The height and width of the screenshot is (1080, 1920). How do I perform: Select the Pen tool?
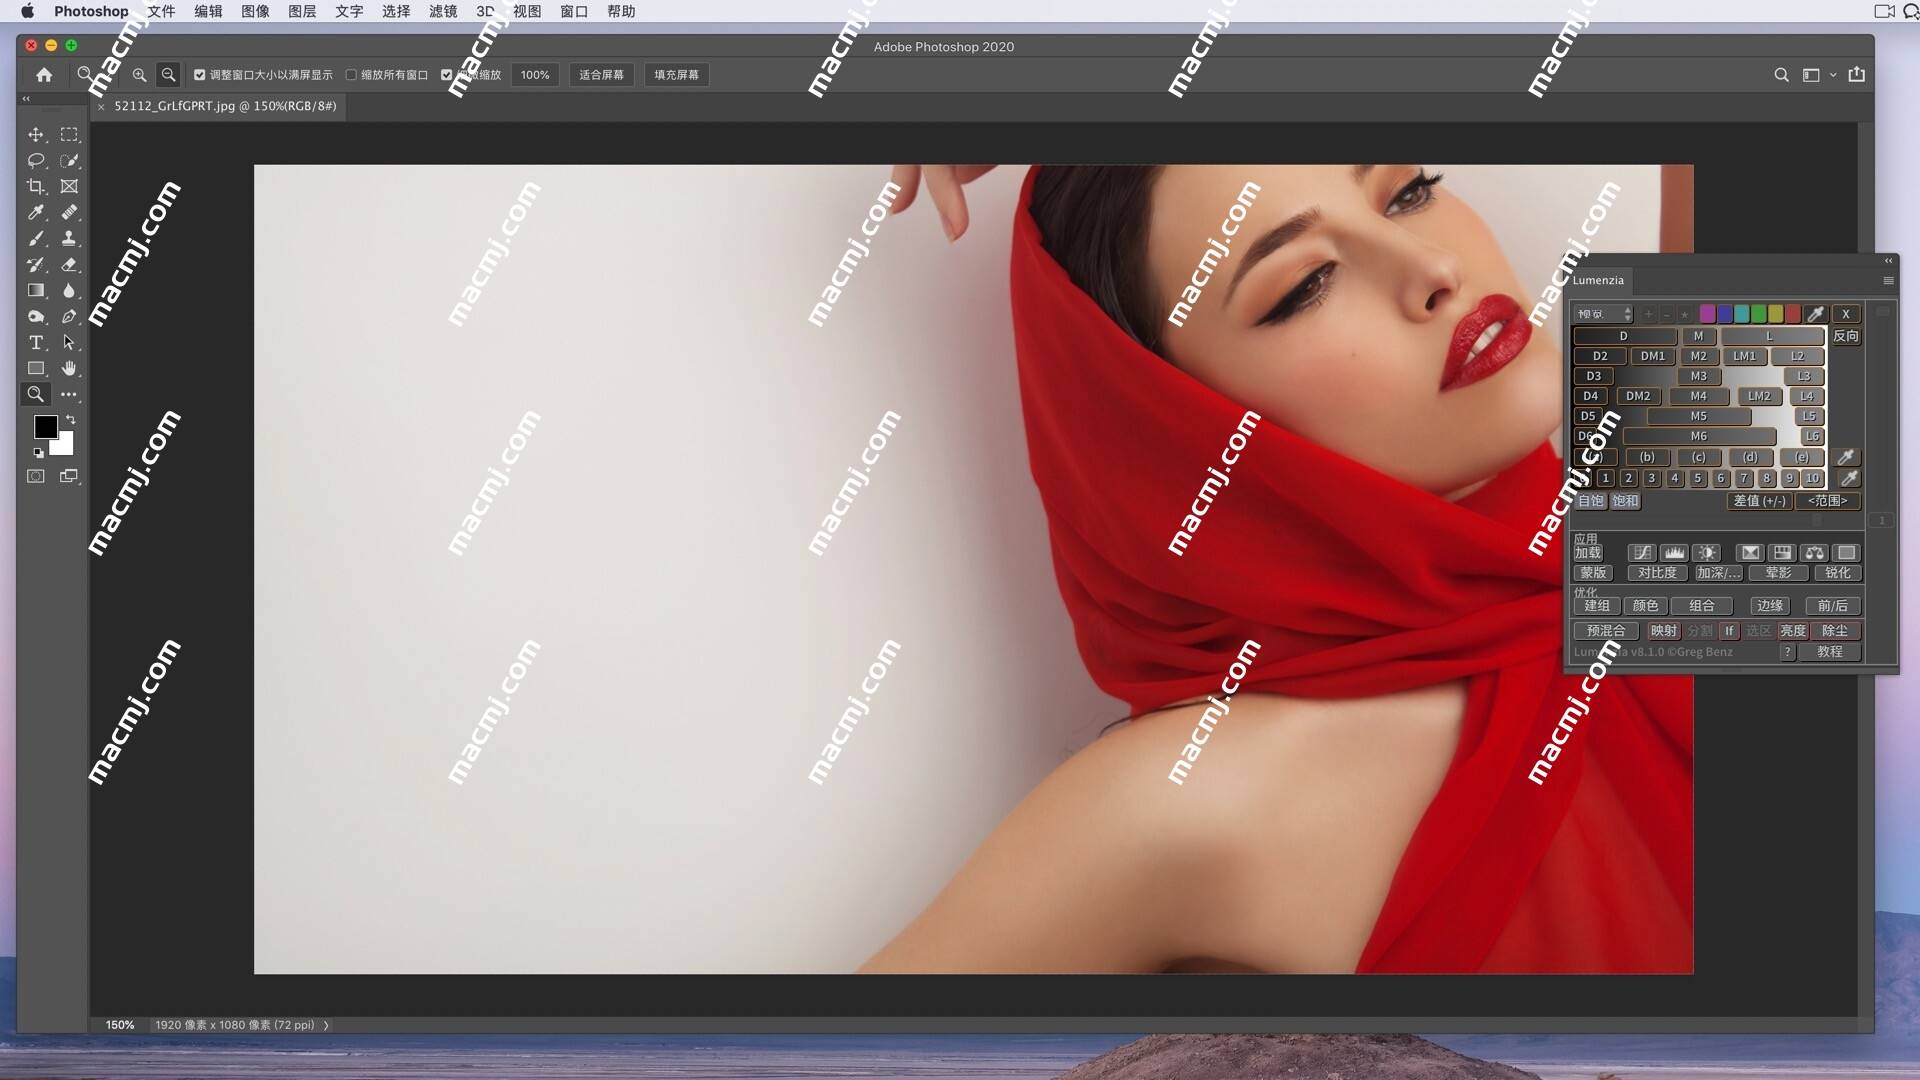(69, 317)
